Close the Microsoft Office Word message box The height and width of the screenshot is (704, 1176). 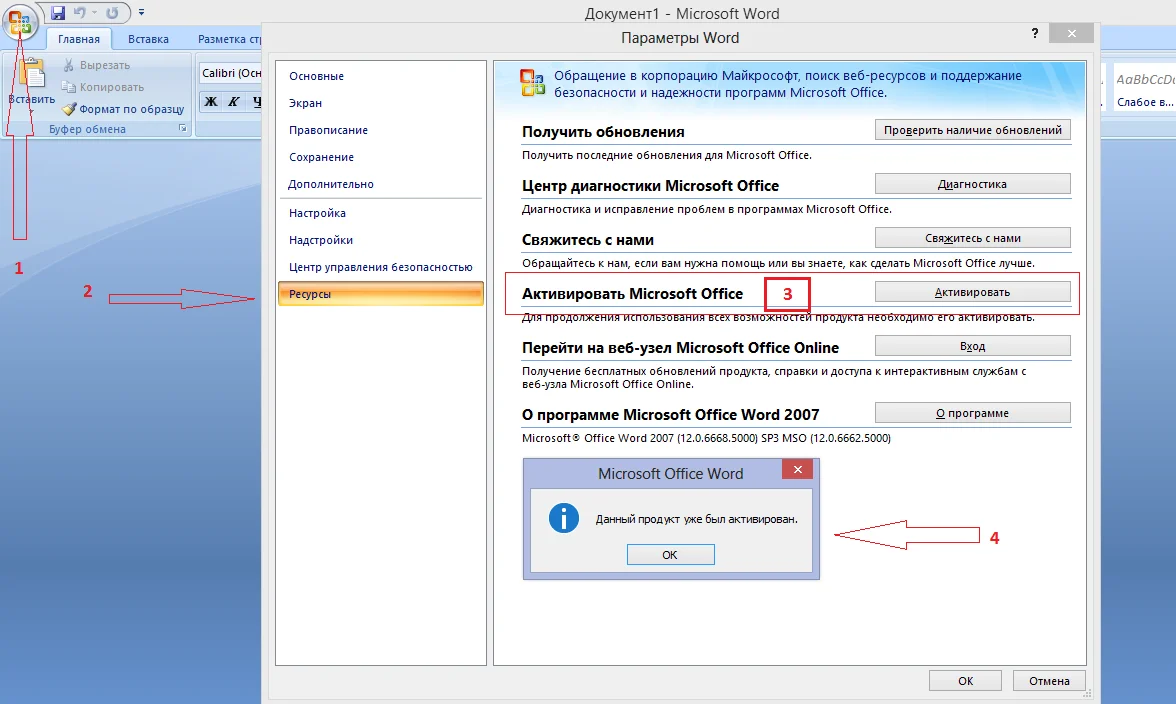point(798,469)
